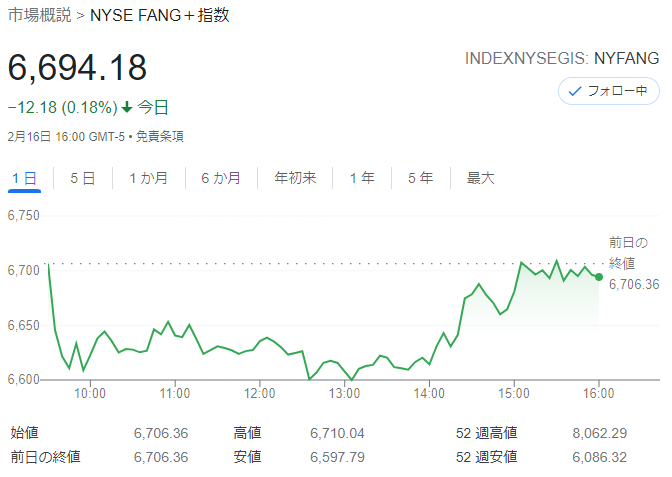
Task: Select the 1日 chart range tab
Action: [24, 178]
